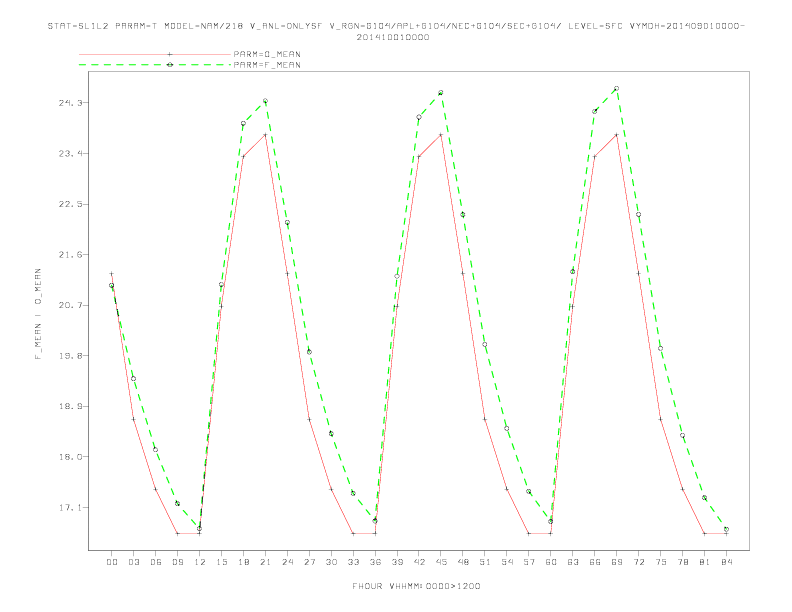
Task: Click the 20.7 y-axis tick label
Action: tap(68, 305)
